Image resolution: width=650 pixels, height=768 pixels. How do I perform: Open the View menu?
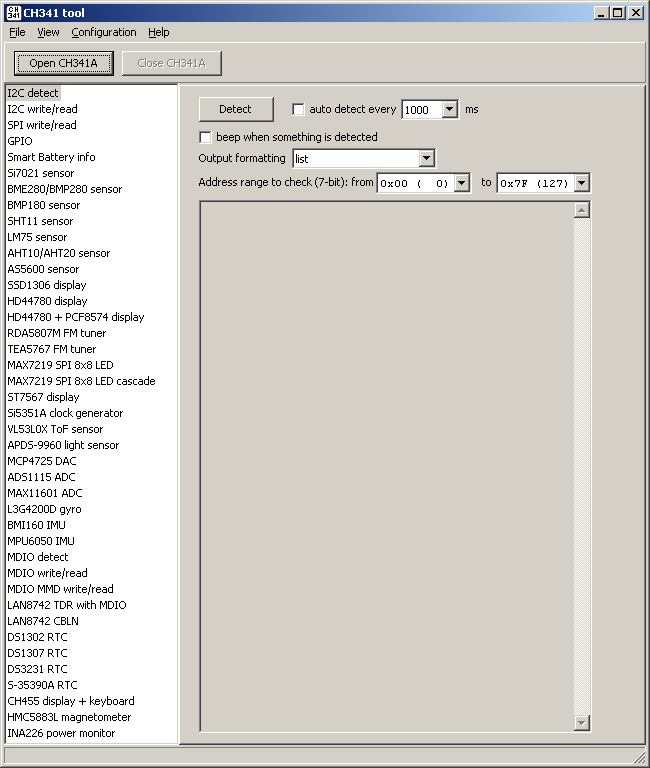pos(48,32)
